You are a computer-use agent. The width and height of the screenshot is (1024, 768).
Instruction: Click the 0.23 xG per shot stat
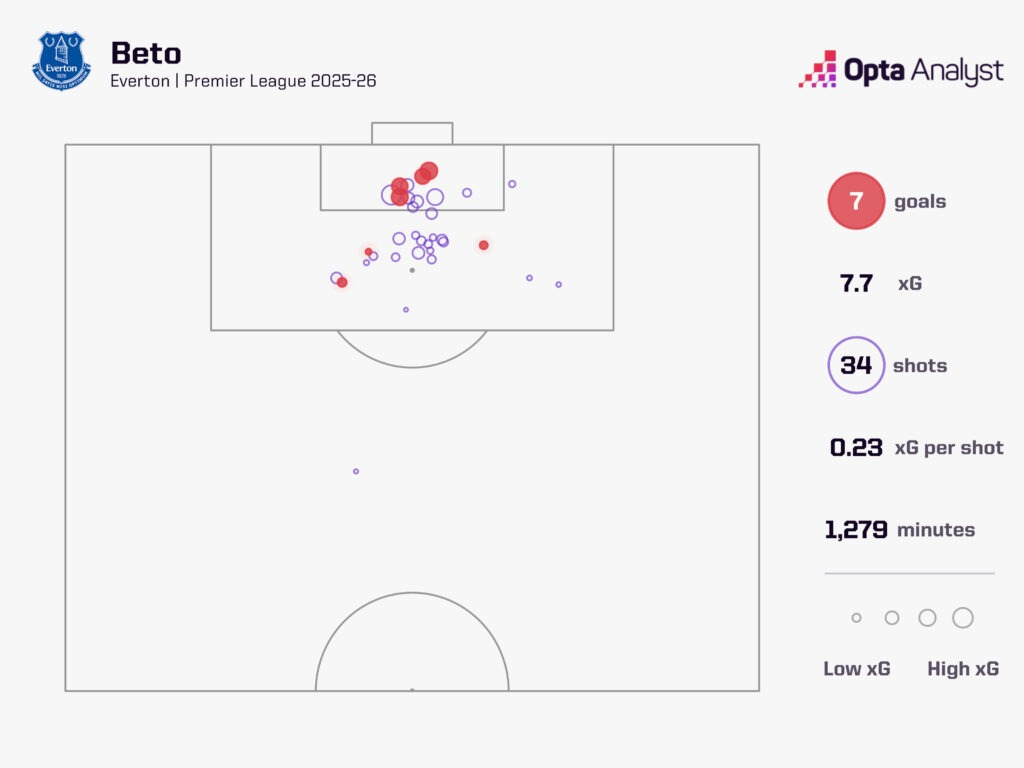856,447
